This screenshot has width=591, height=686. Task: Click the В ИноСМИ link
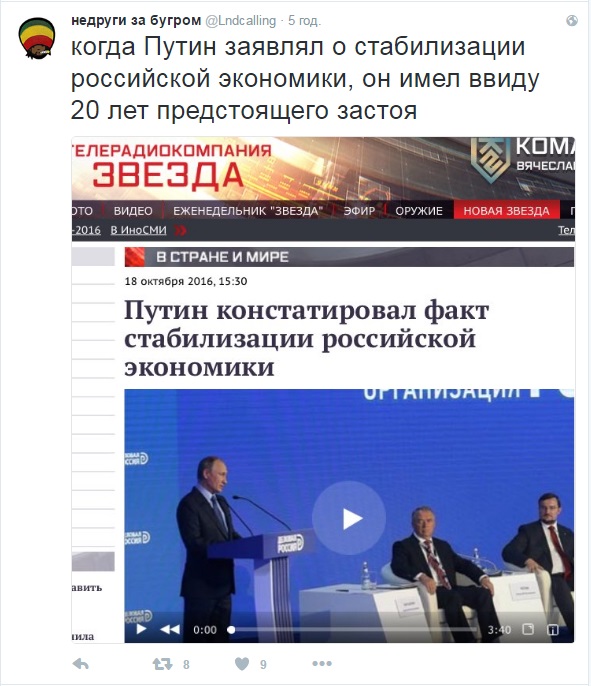pos(138,230)
